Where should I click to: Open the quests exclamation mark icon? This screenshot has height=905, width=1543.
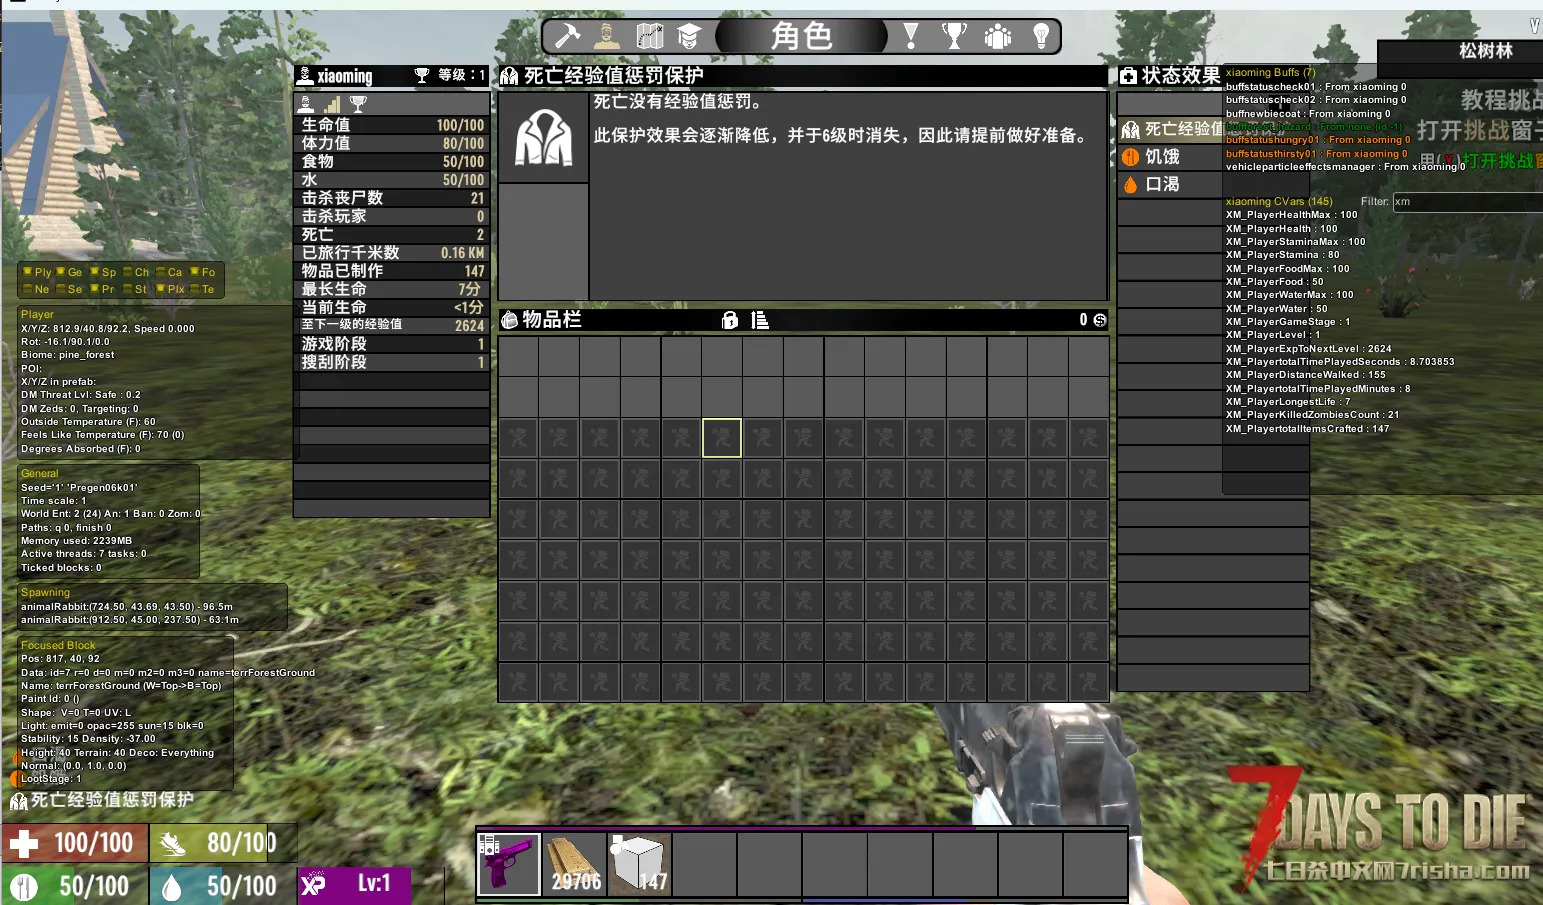[x=910, y=37]
